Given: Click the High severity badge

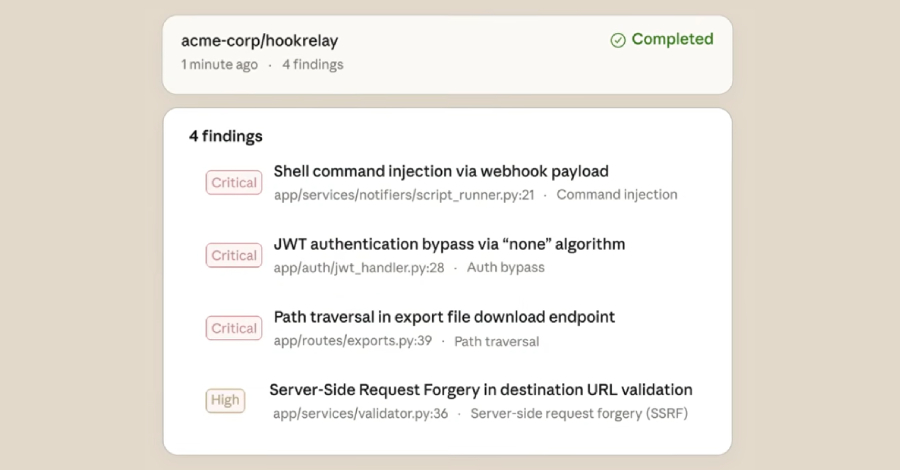Looking at the screenshot, I should 225,401.
